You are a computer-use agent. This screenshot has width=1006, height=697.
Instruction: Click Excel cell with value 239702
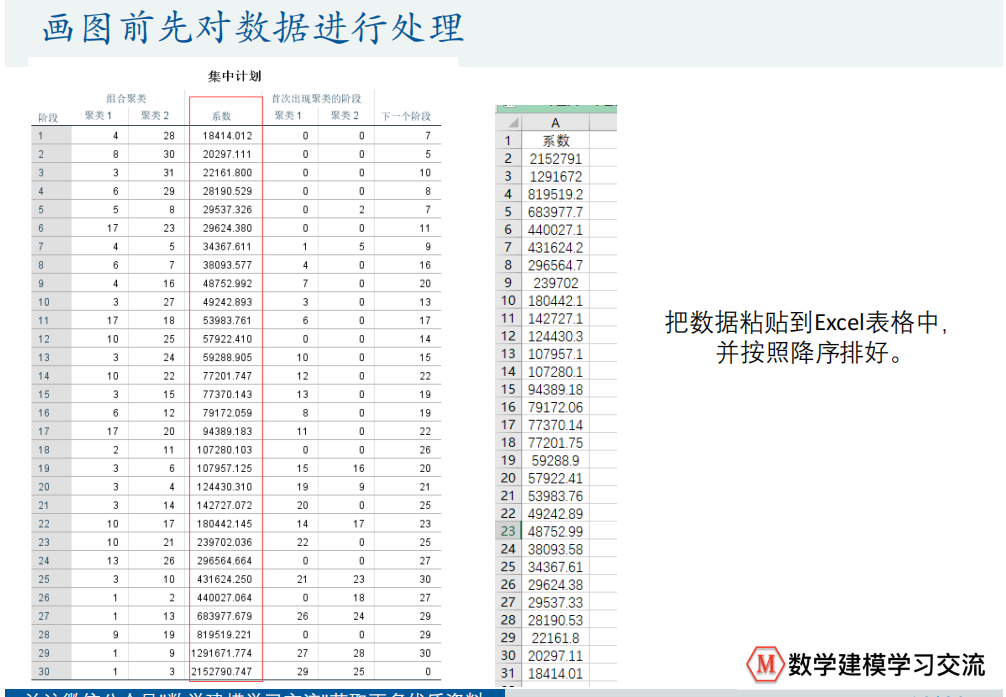coord(556,283)
